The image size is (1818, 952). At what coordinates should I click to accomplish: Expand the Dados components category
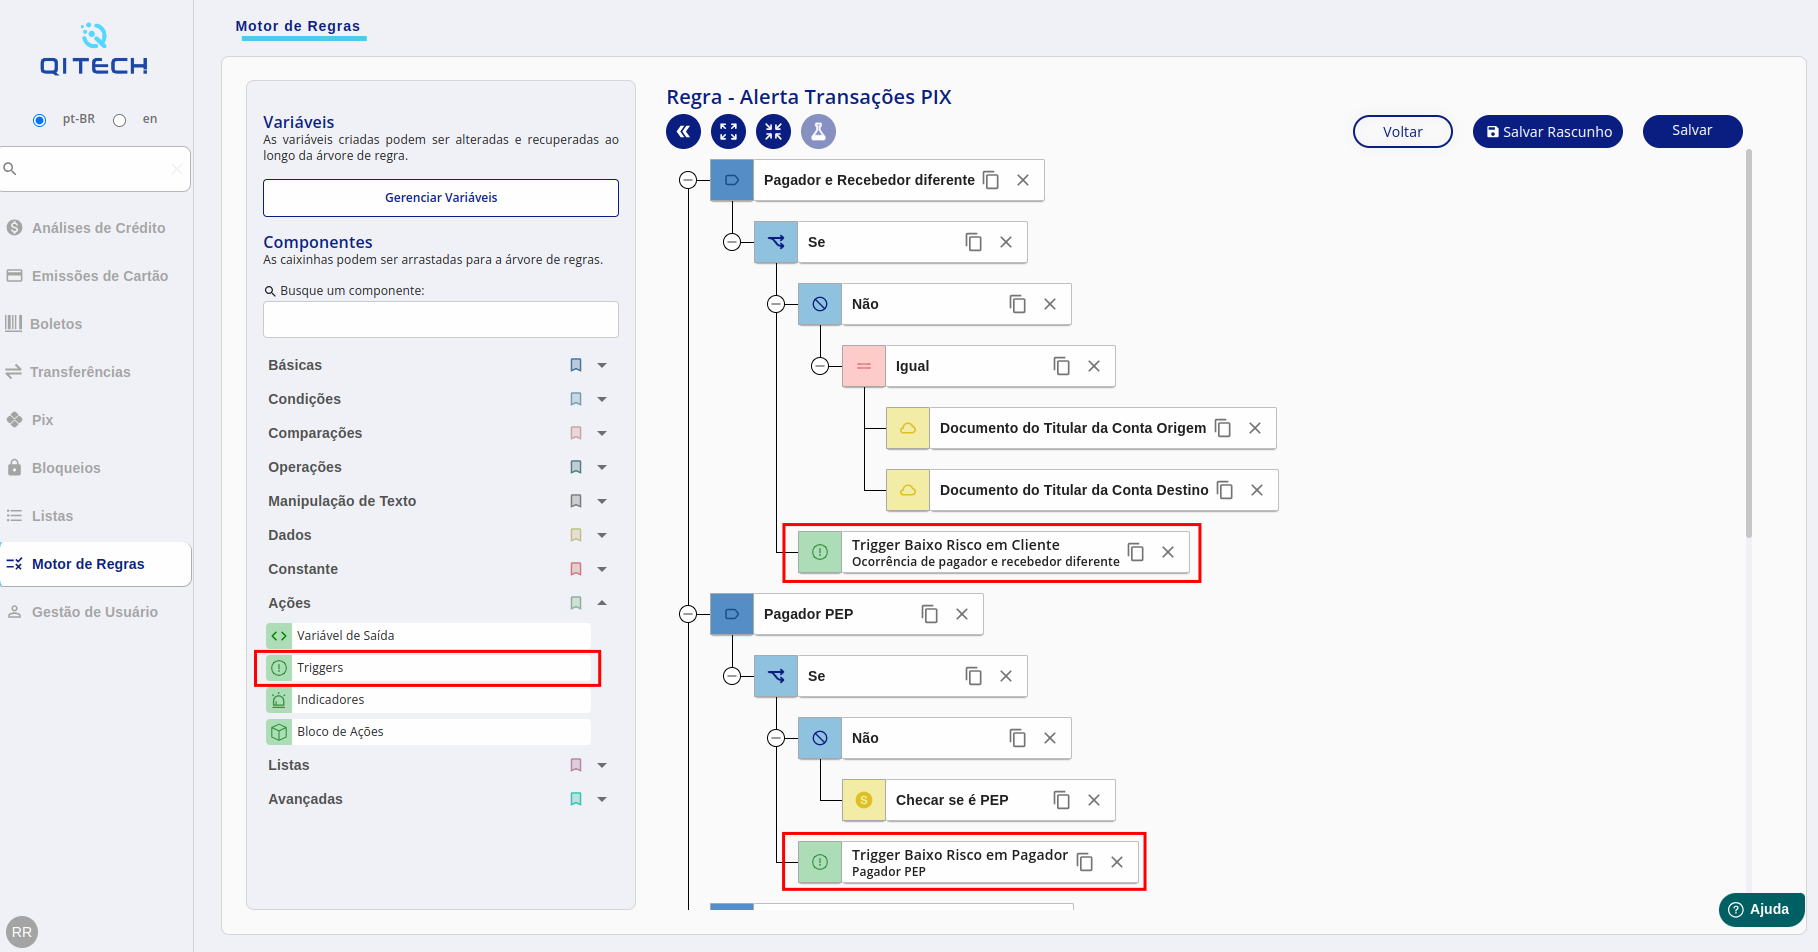click(602, 535)
